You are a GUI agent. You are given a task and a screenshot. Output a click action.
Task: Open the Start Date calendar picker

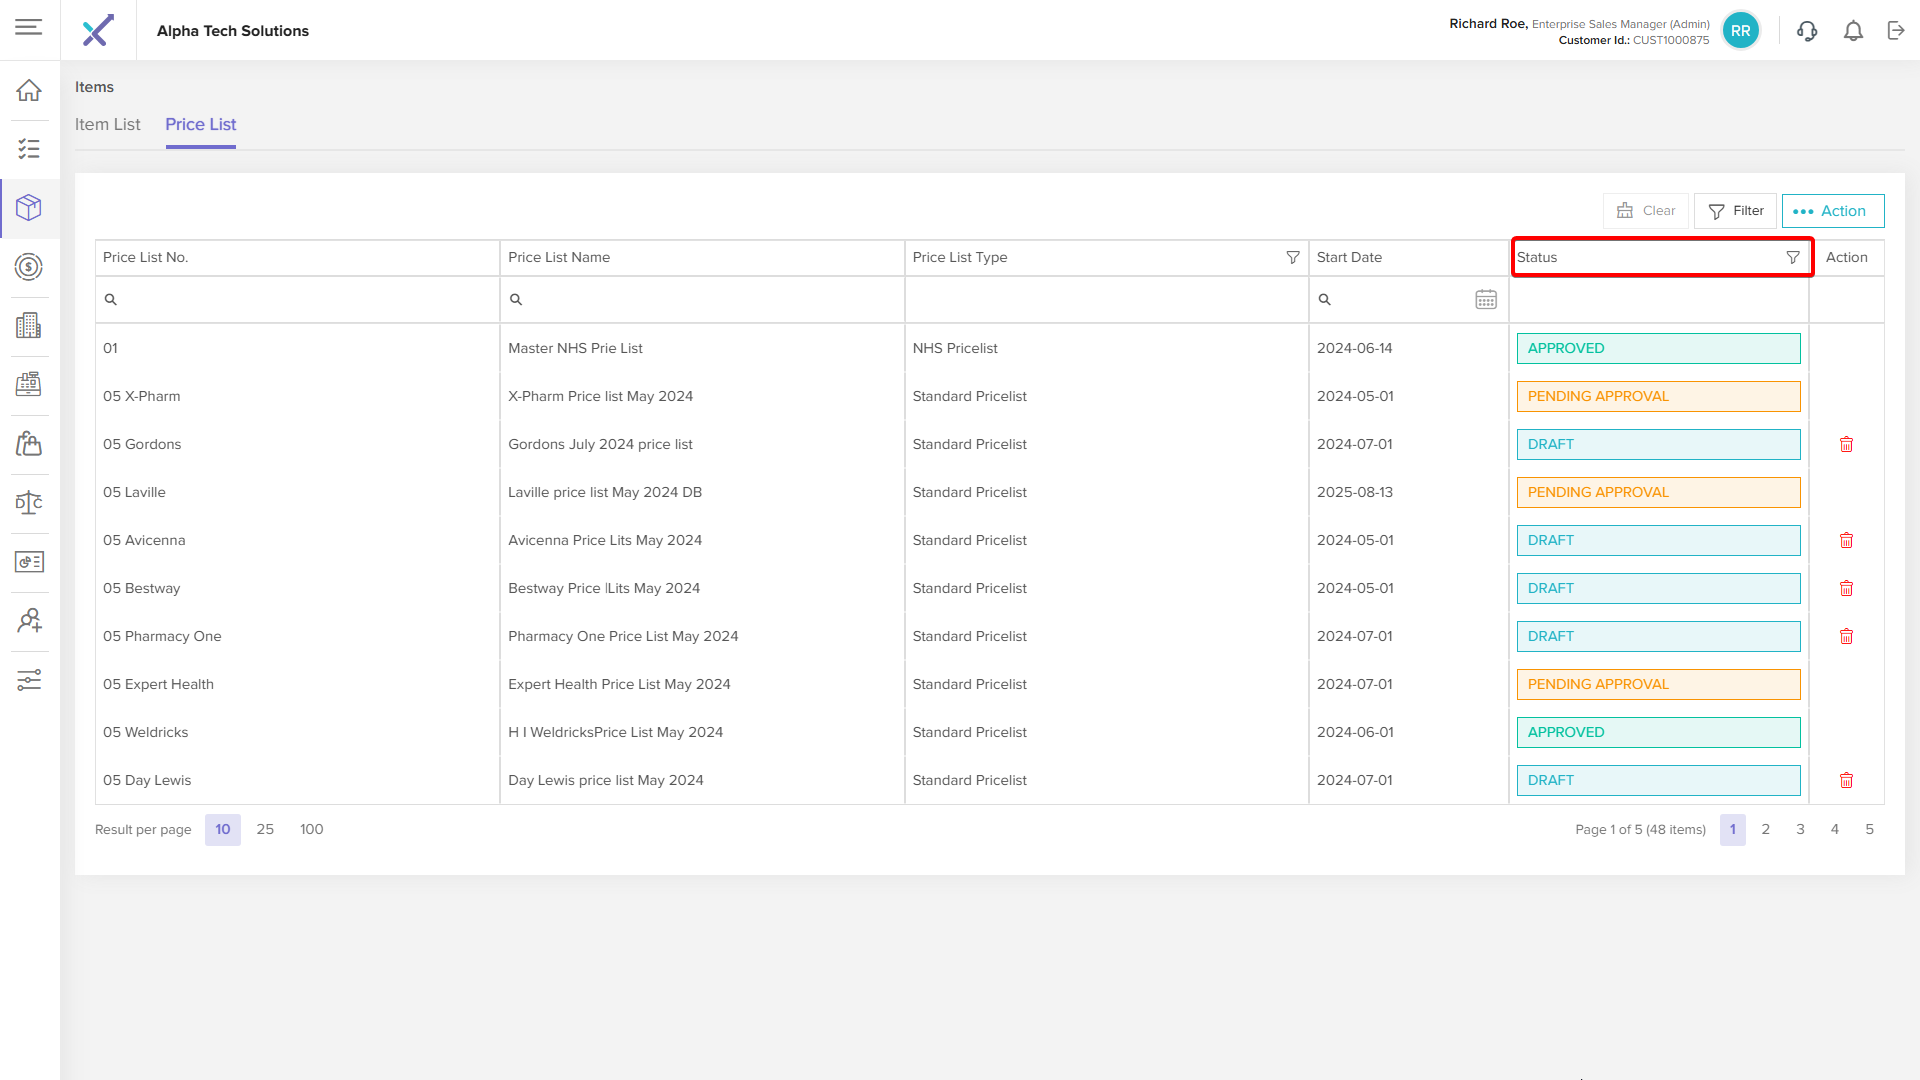pyautogui.click(x=1486, y=300)
